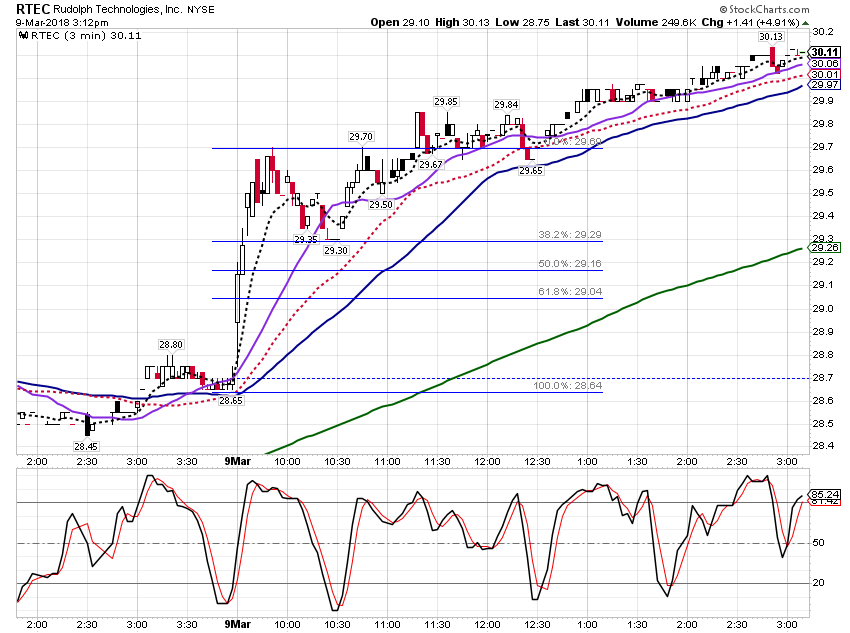Click the 20 level label on the stochastic axis
The image size is (850, 633).
818,583
